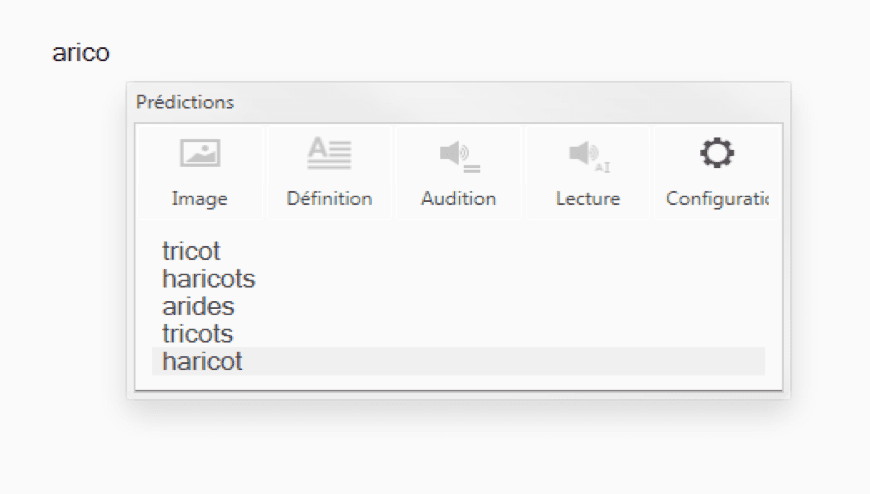Click the 'Définition' label text
Screen dimensions: 870x494
(x=329, y=199)
